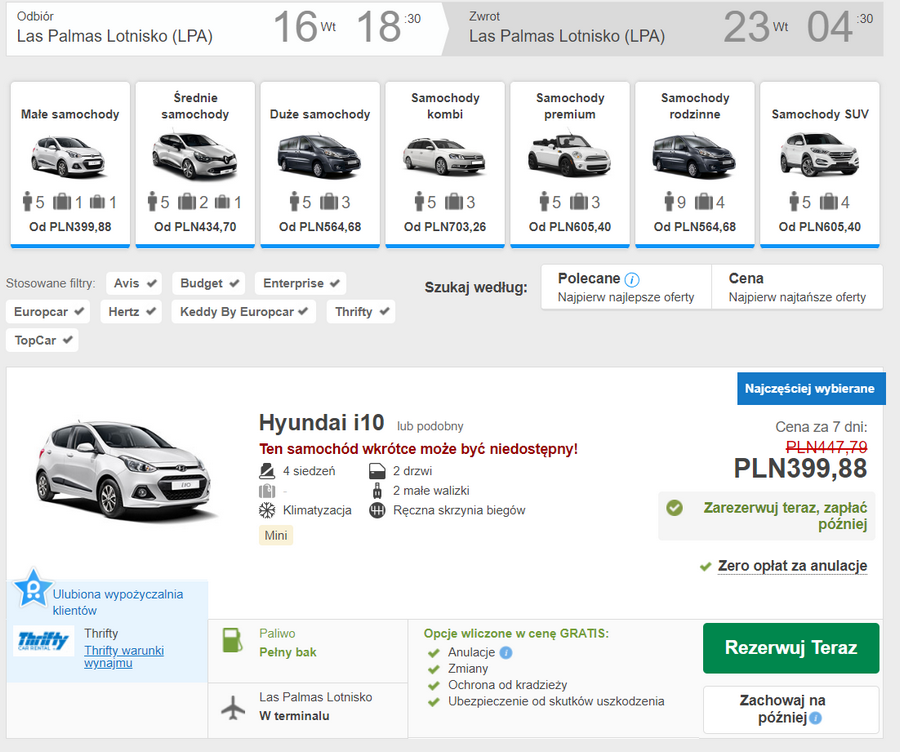Open the Samochody kombi category
The width and height of the screenshot is (900, 752).
tap(445, 164)
